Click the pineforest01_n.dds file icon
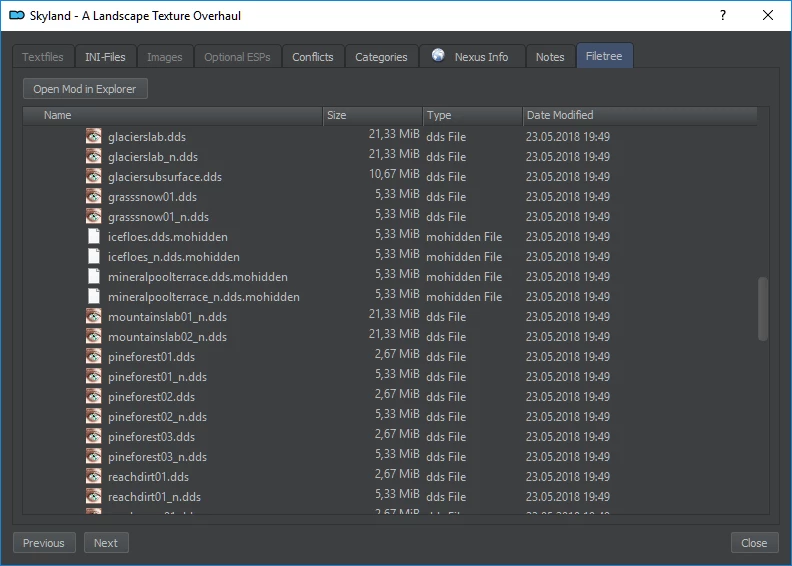Screen dimensions: 792x566 click(93, 377)
